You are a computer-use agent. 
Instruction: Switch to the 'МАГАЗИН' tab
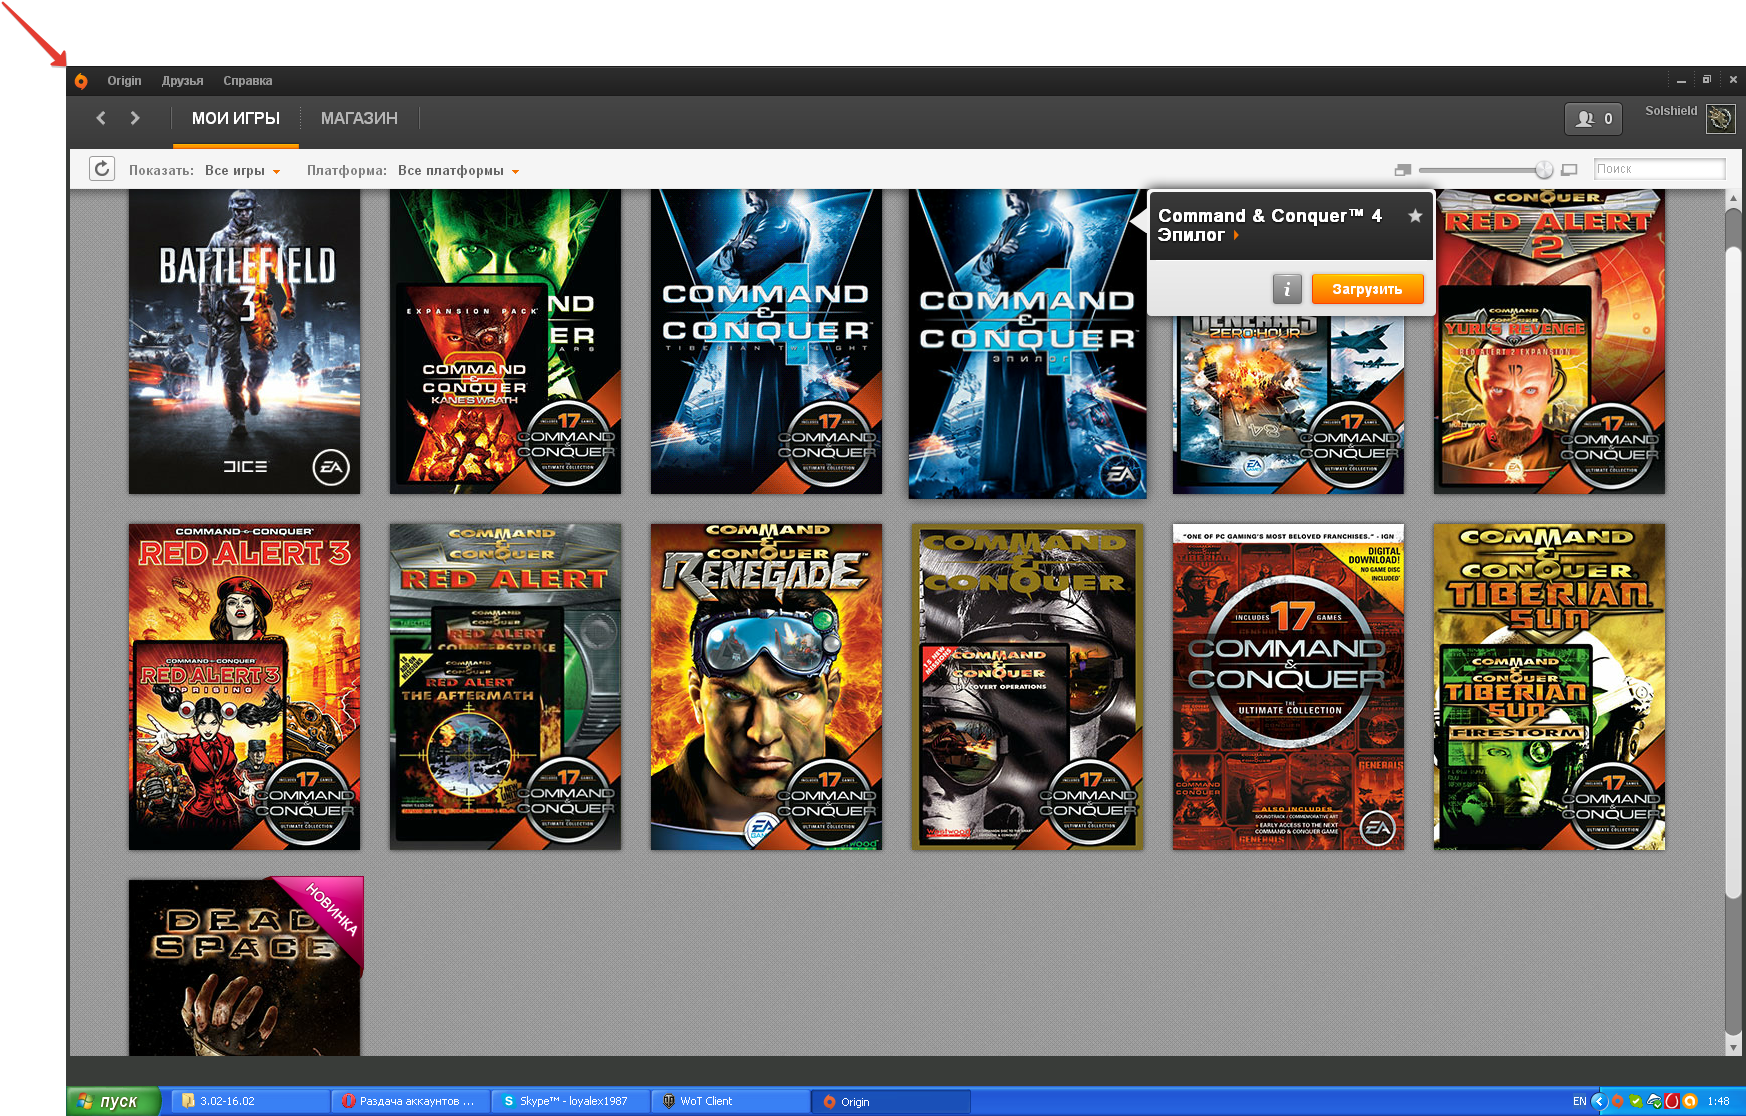359,118
